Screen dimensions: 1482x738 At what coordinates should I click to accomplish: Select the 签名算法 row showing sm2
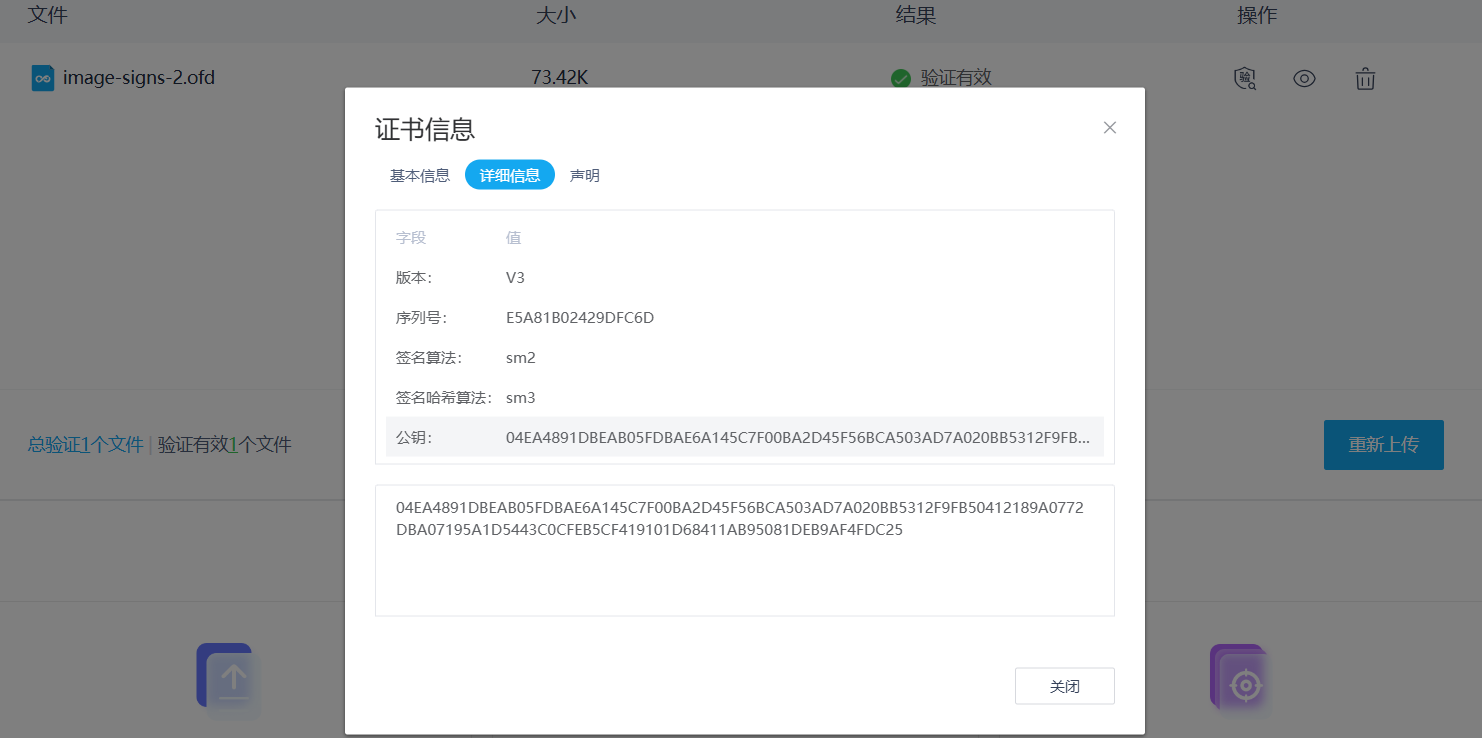click(744, 358)
